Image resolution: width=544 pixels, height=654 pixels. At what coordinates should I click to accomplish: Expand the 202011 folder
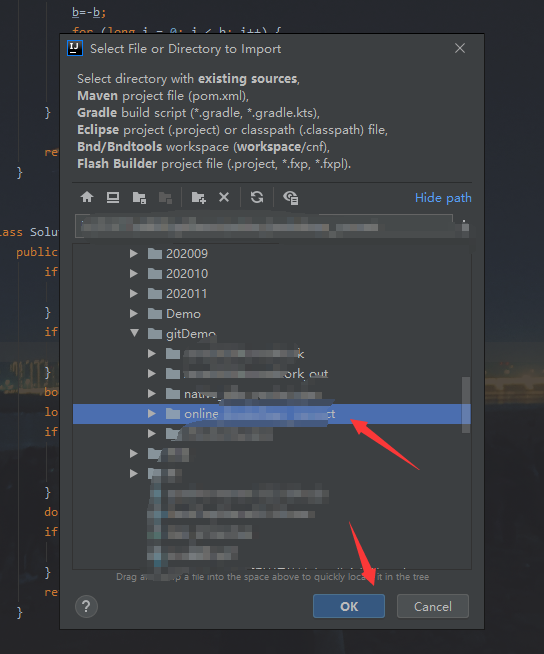133,293
